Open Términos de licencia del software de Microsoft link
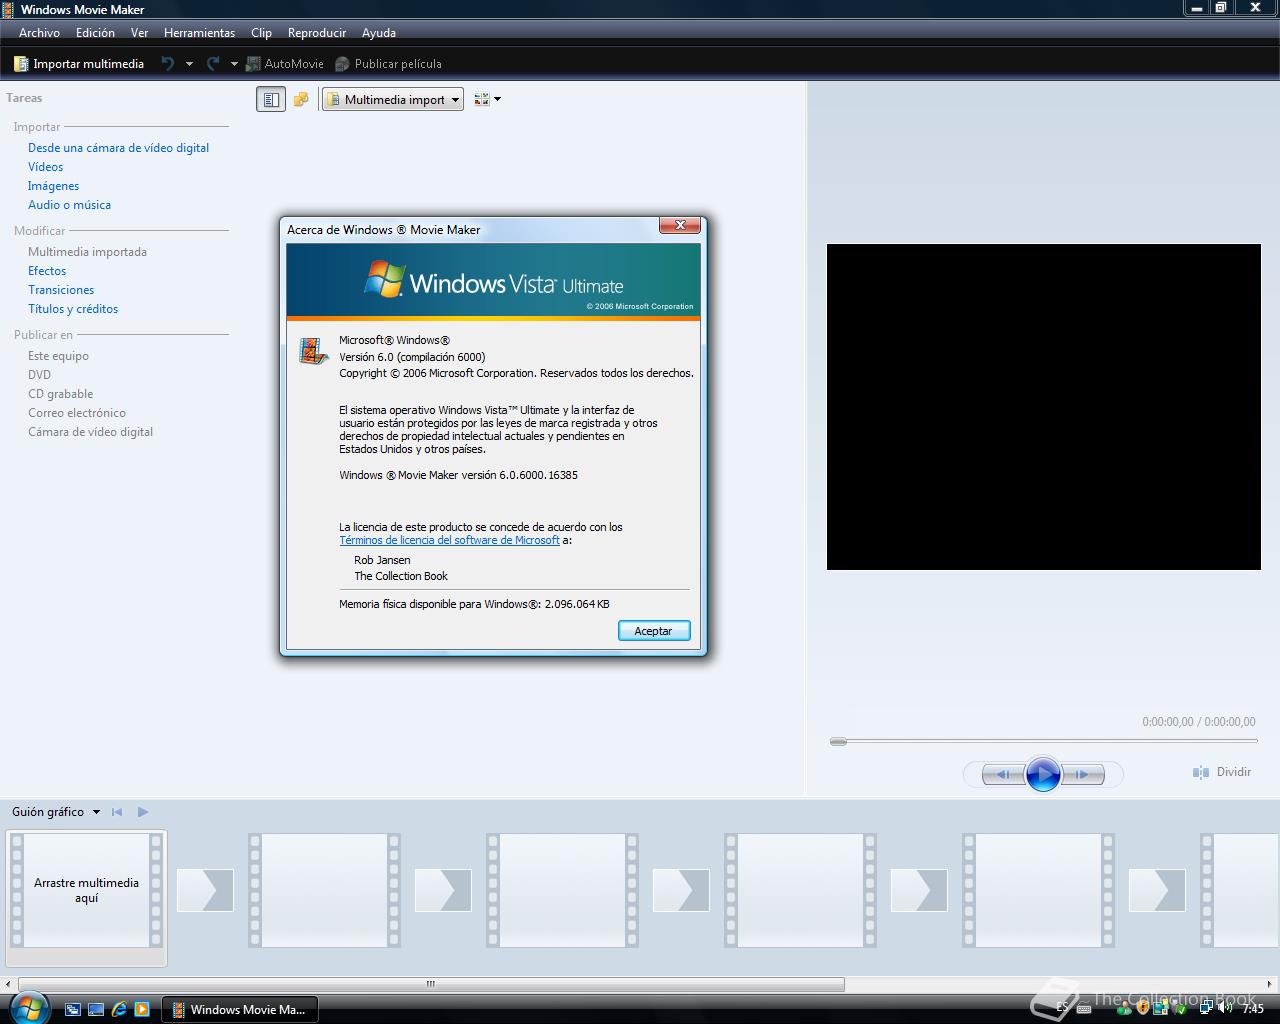Screen dimensions: 1280x1024 point(449,540)
